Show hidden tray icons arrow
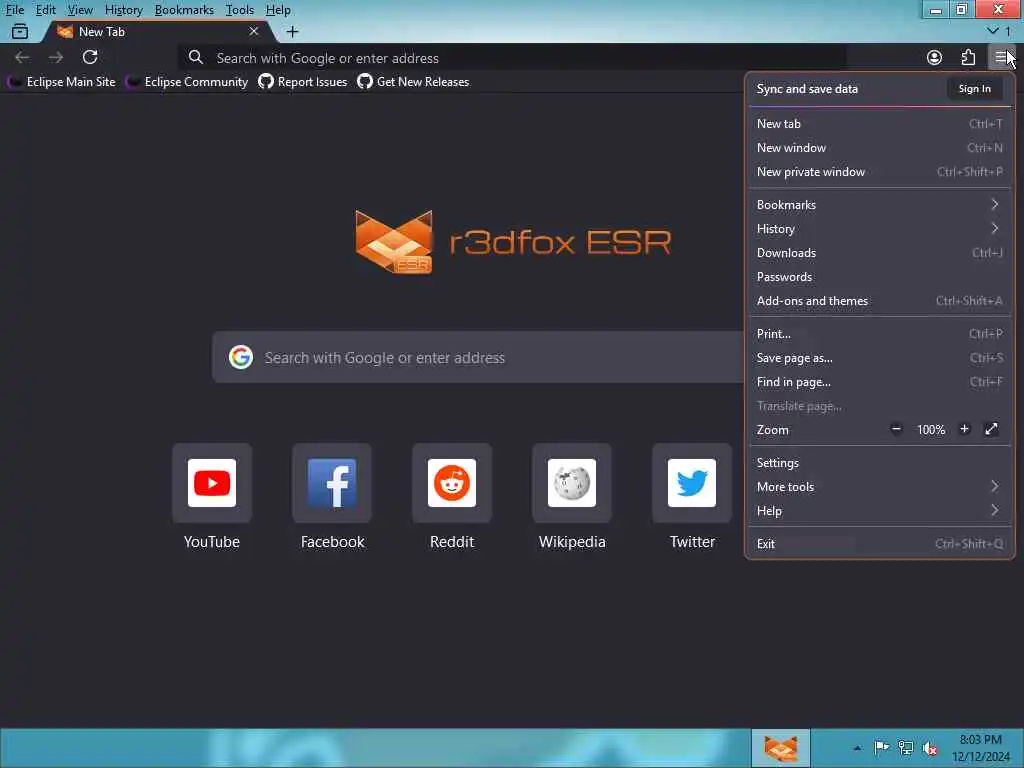Viewport: 1024px width, 768px height. click(x=857, y=748)
